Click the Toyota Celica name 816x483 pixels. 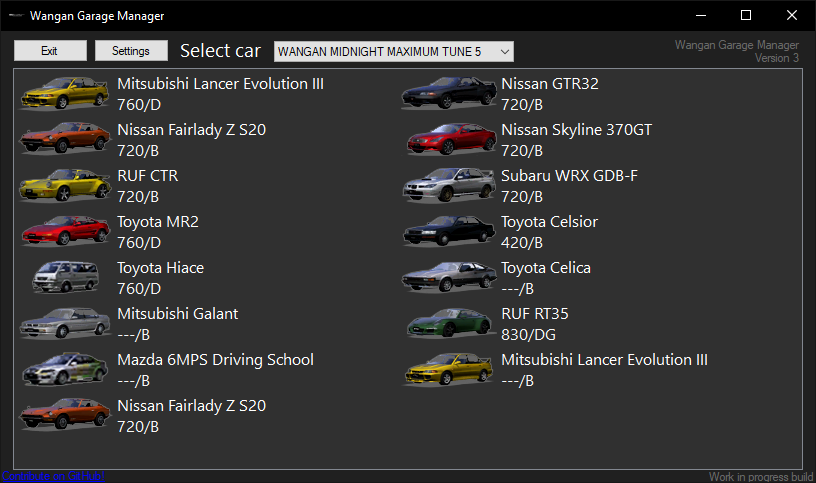point(546,268)
